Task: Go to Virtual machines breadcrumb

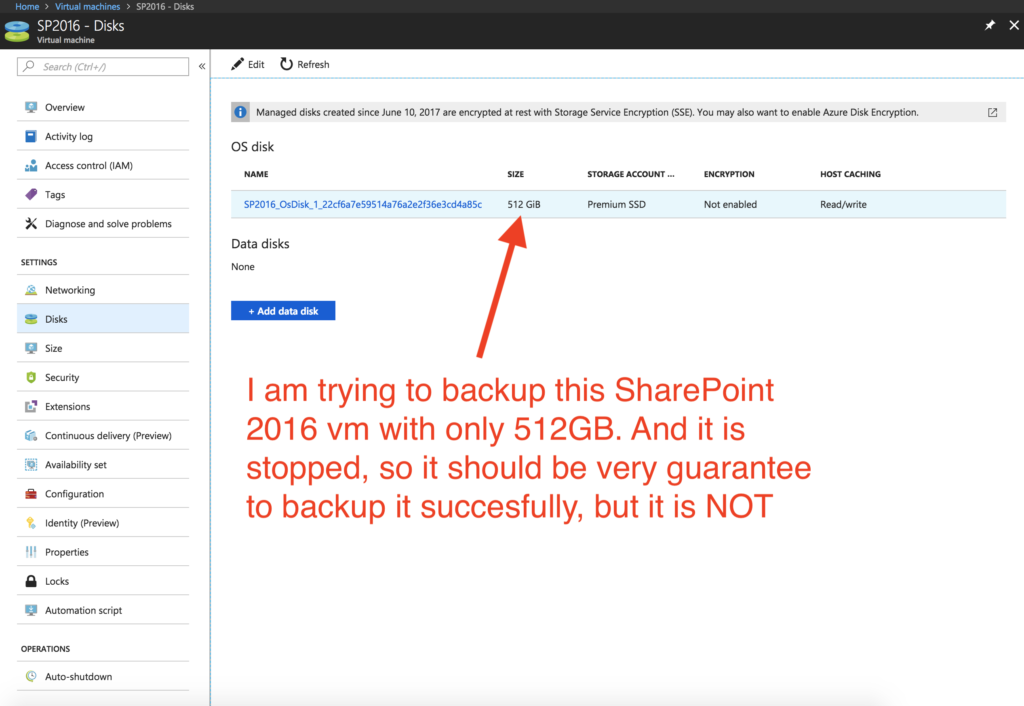Action: (88, 7)
